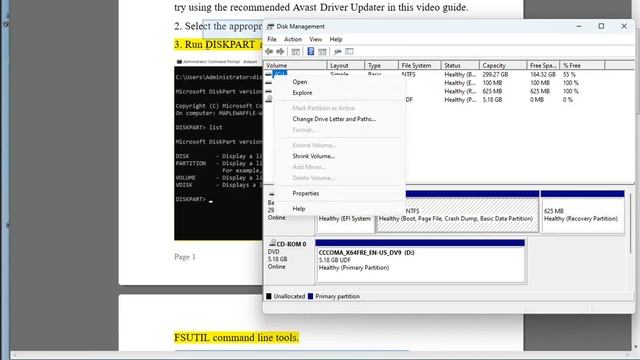Sort by the Volume column header
Screen dimensions: 640x360
pos(296,65)
